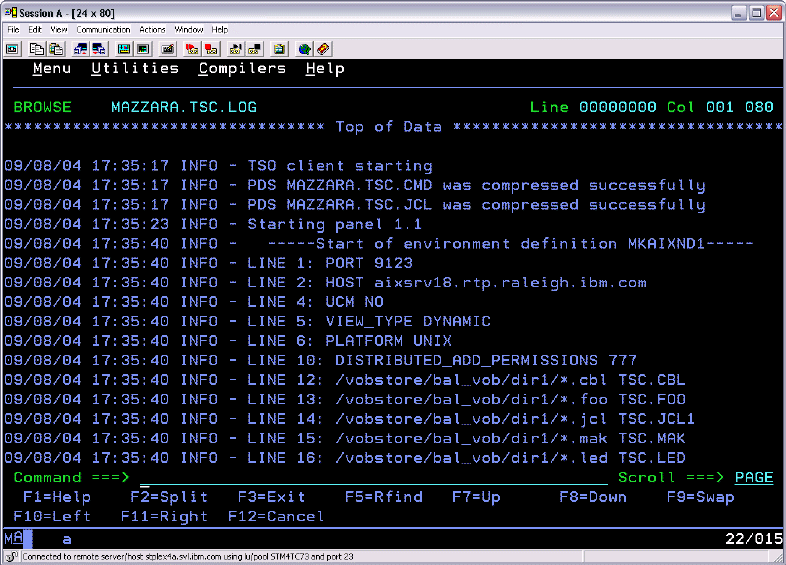Click the 'Starting panel 1.1' log line
This screenshot has width=786, height=565.
[x=214, y=224]
